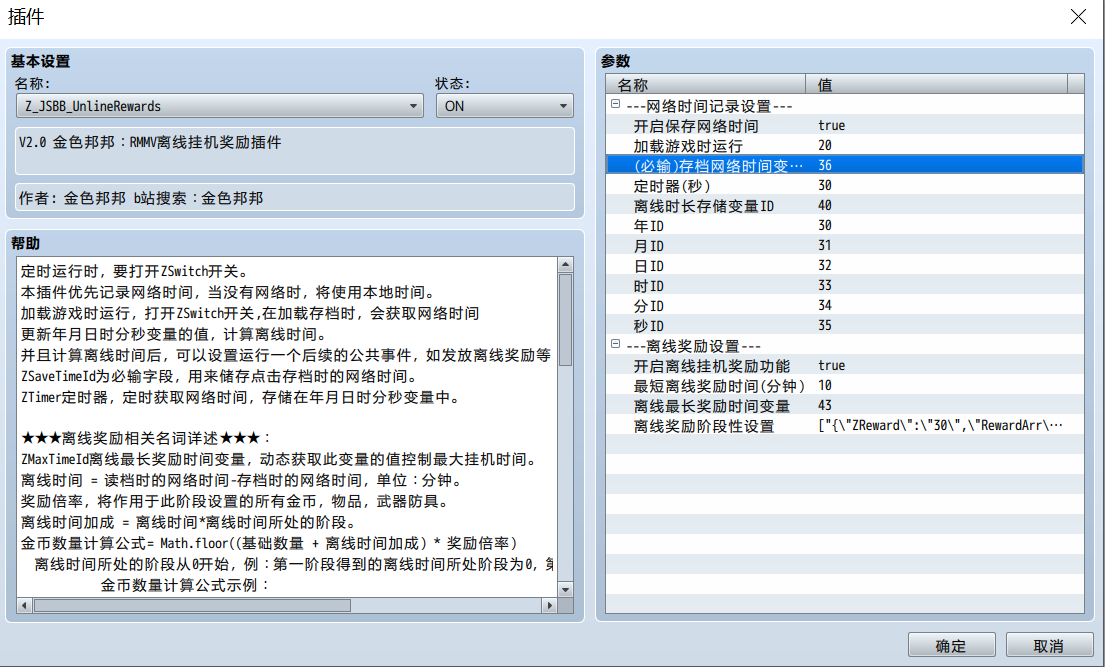Close the 插件 dialog window
1105x667 pixels.
click(x=1078, y=17)
